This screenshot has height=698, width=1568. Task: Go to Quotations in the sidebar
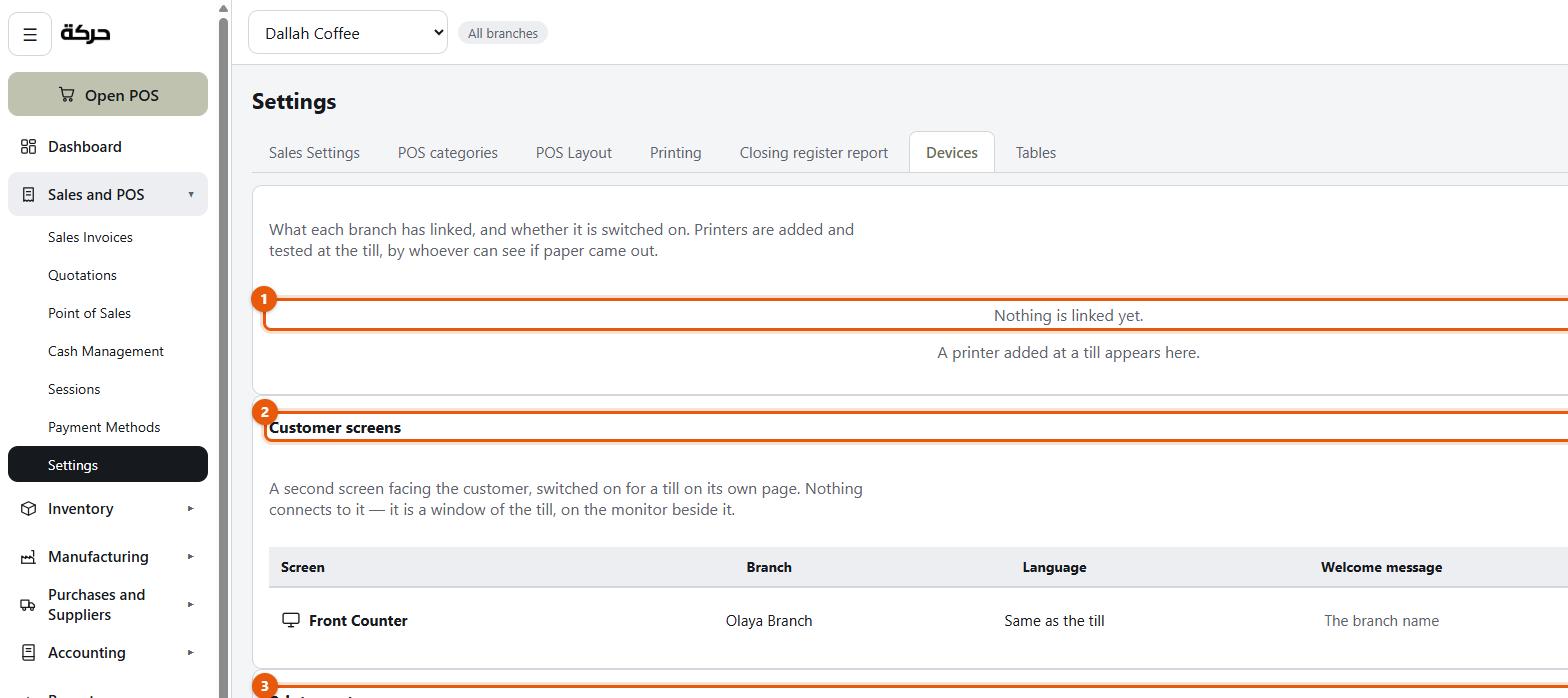[82, 275]
